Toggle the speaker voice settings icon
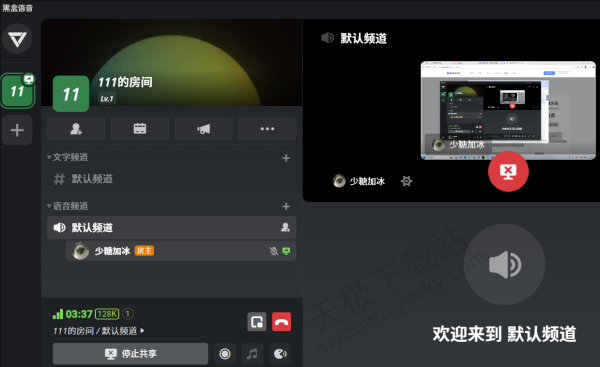The height and width of the screenshot is (367, 600). [280, 354]
